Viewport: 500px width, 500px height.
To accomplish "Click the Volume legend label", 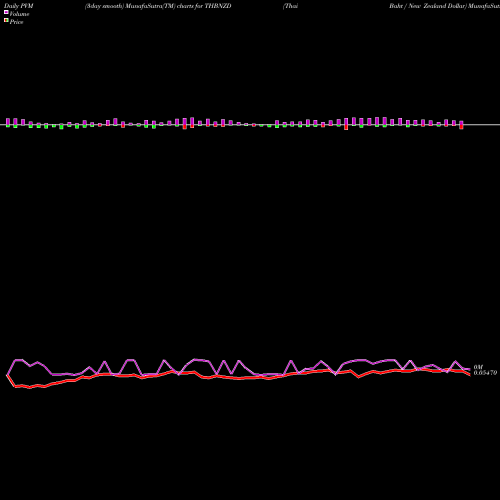I will pos(19,14).
